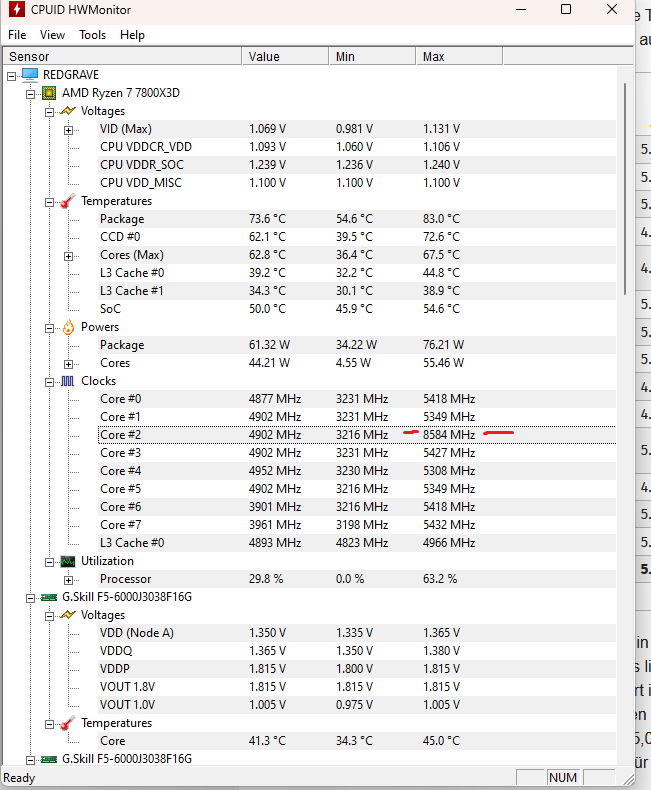
Task: Click the vertical scrollbar thumb
Action: (x=625, y=189)
